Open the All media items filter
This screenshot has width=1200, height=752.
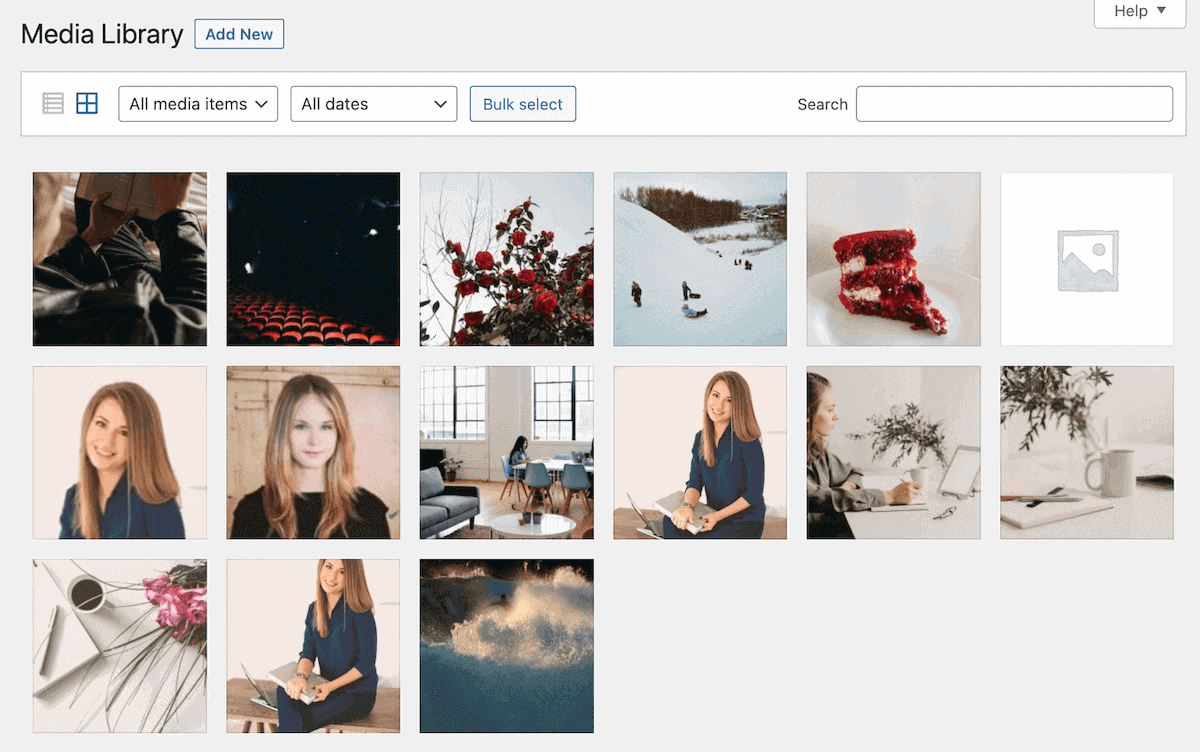click(198, 103)
